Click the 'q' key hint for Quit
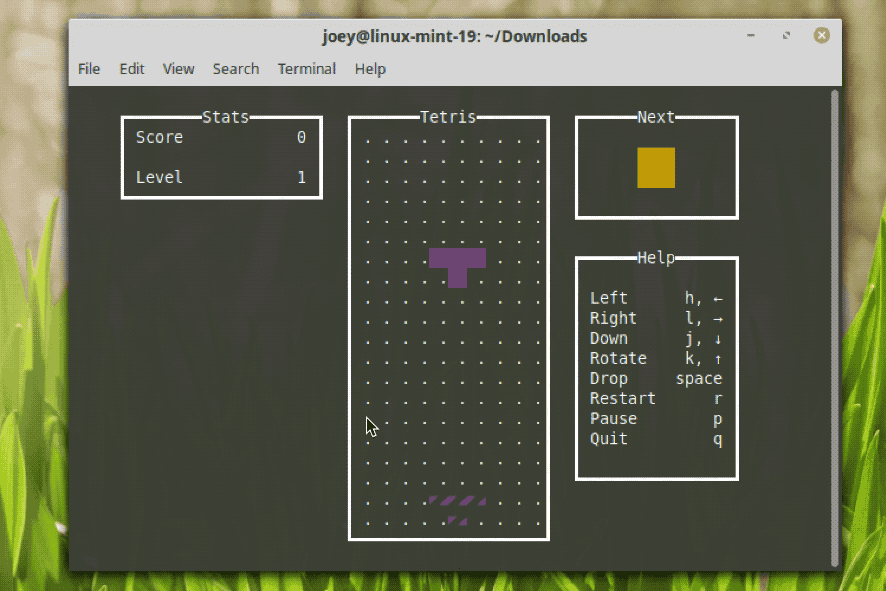 718,440
